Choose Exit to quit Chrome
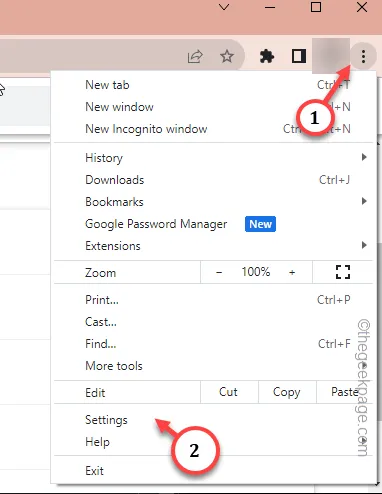The width and height of the screenshot is (382, 494). pyautogui.click(x=213, y=471)
